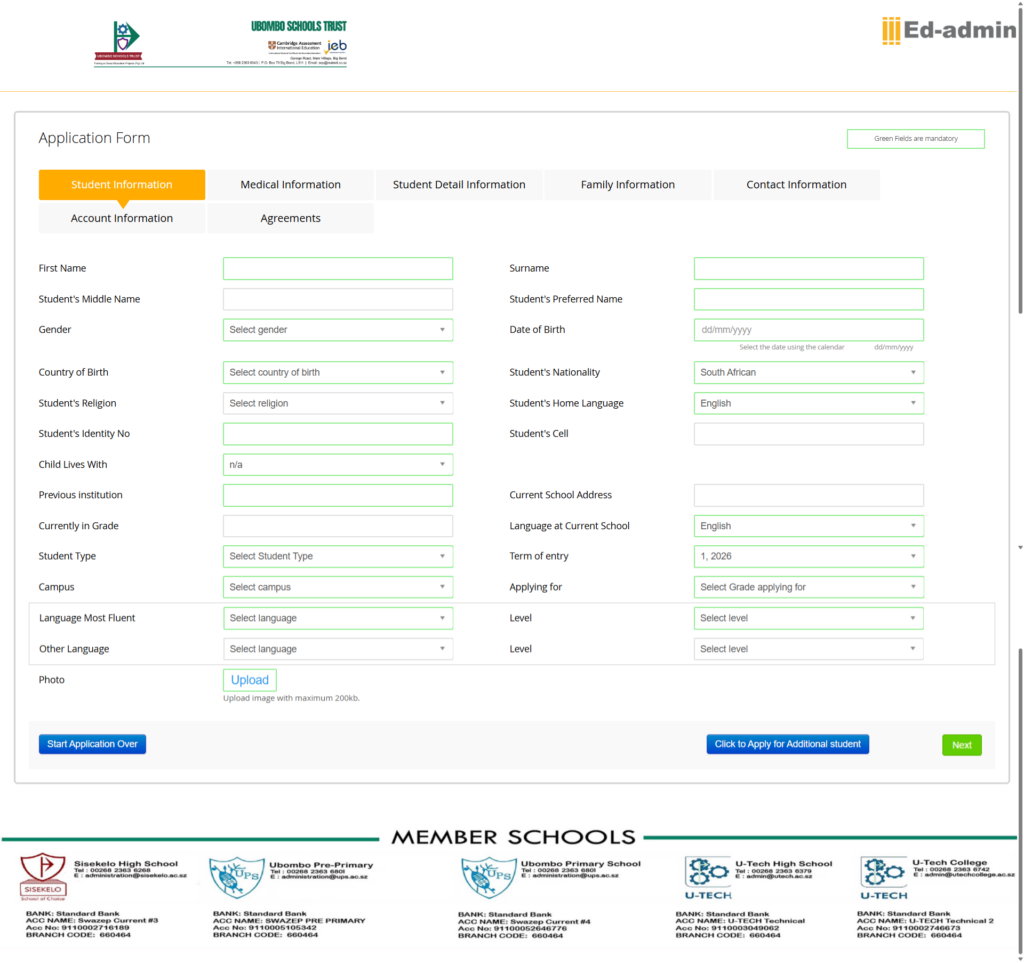Click the jeb logo in header
1024x963 pixels.
[336, 46]
